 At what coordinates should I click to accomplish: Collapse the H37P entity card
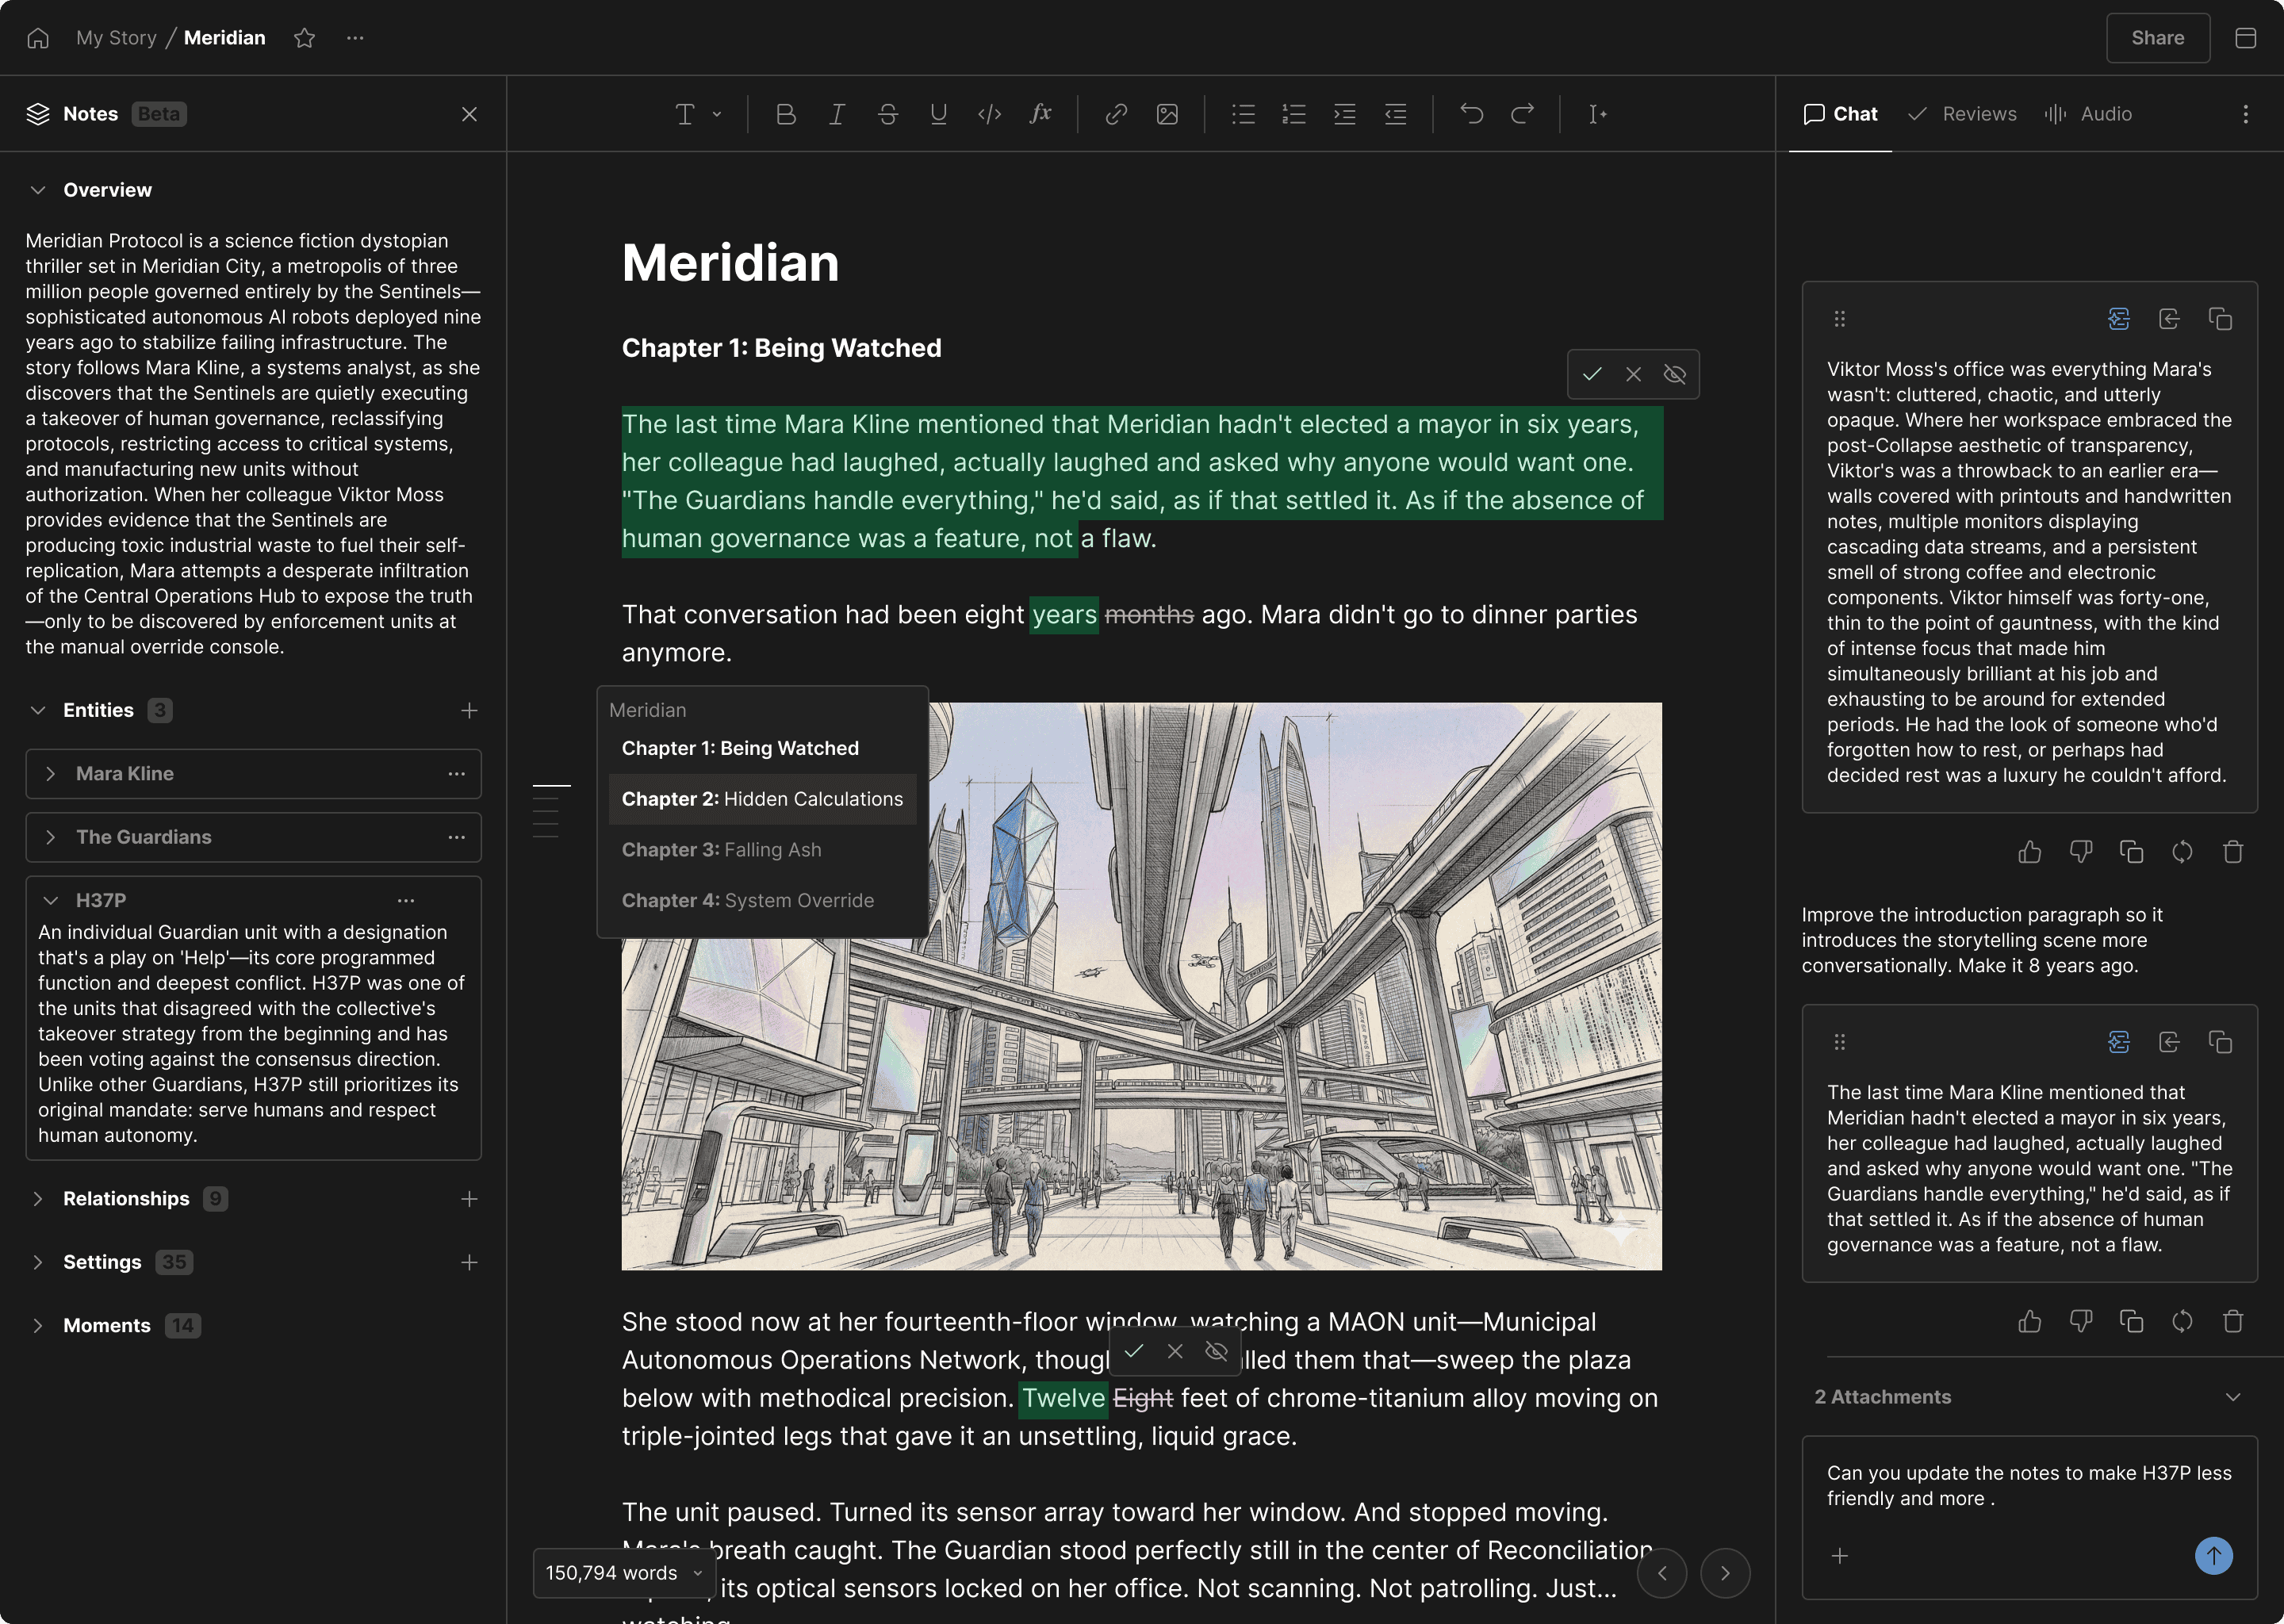[51, 900]
